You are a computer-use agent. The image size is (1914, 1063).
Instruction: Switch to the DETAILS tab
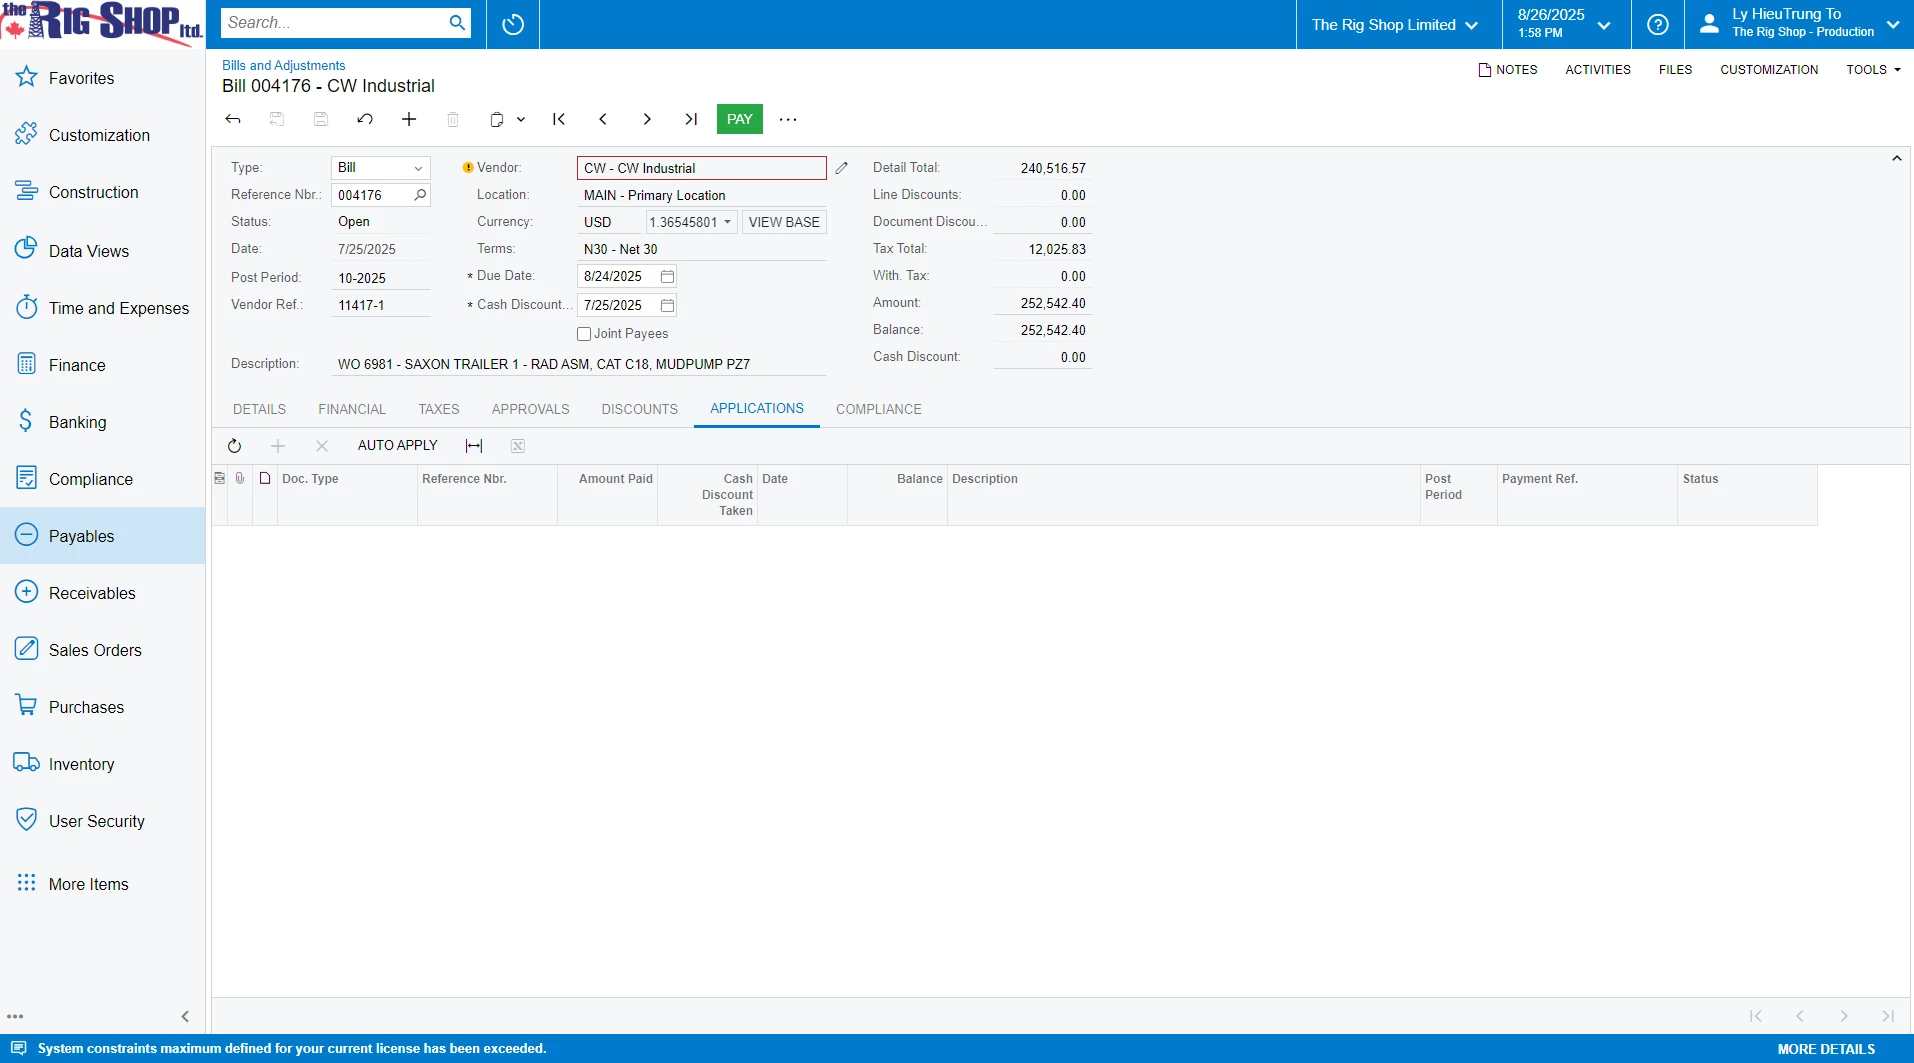click(x=259, y=409)
